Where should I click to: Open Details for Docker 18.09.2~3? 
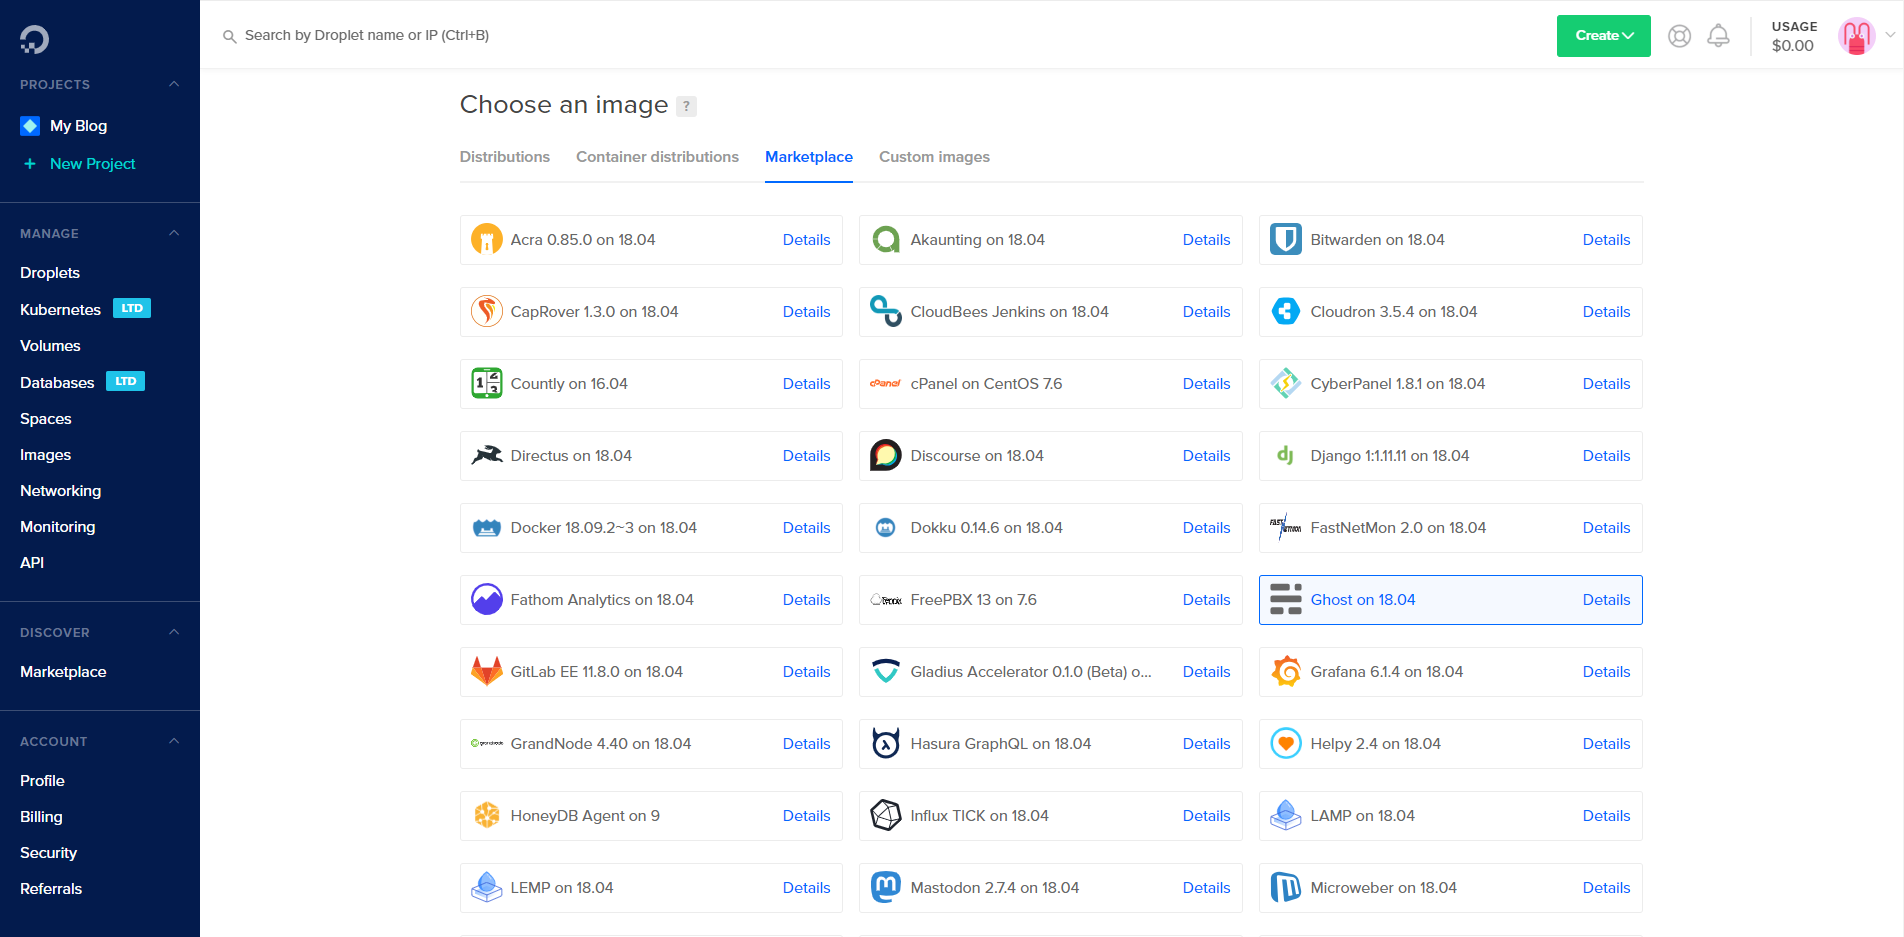(806, 528)
